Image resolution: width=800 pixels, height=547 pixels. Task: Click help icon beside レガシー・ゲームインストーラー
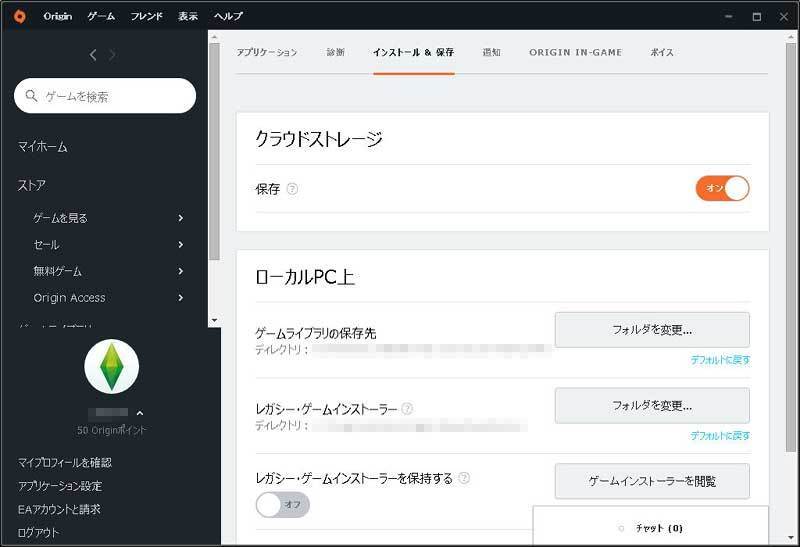click(407, 409)
